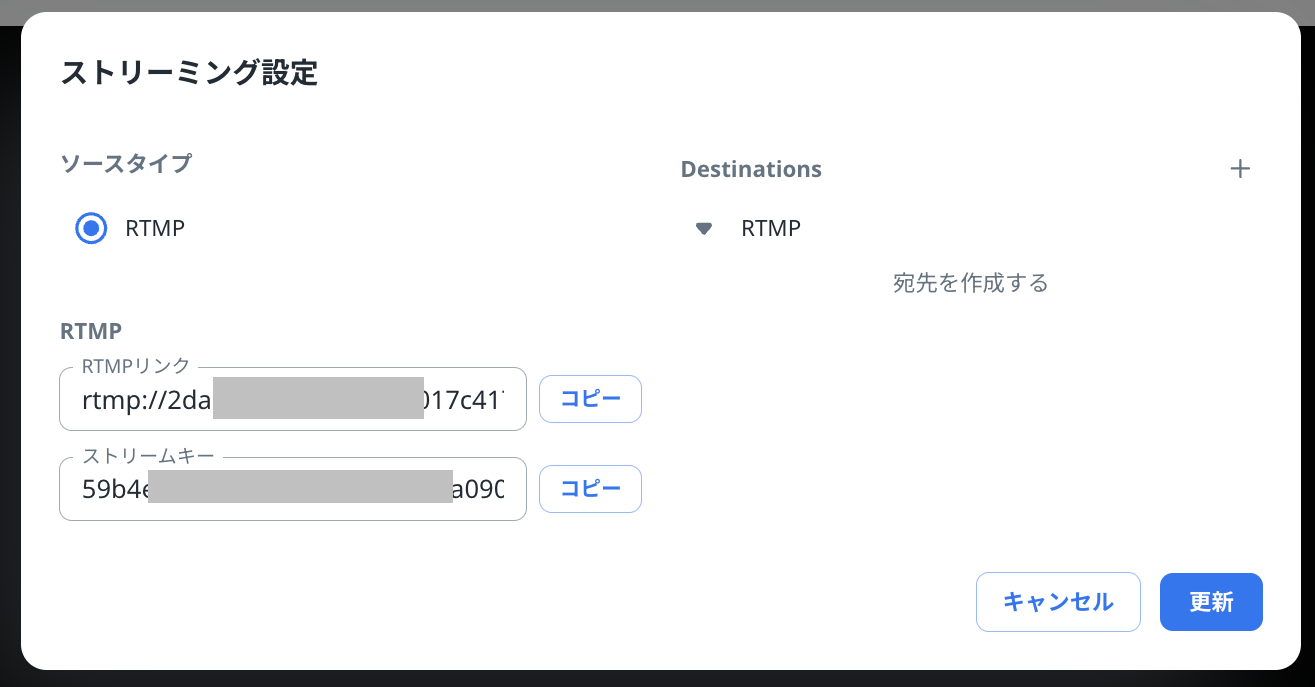Click the ストリーミング設定 dialog title
Image resolution: width=1315 pixels, height=687 pixels.
tap(189, 73)
